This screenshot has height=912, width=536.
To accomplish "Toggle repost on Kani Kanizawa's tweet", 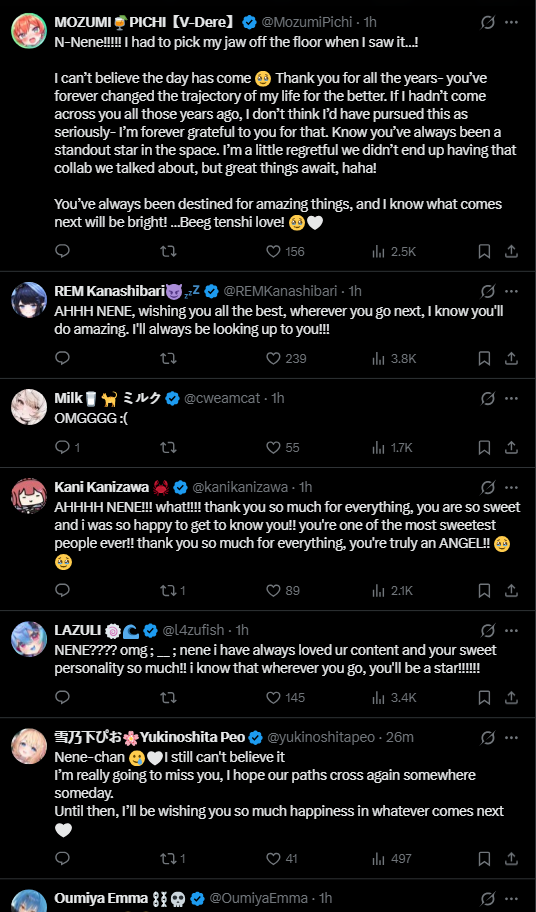I will [x=173, y=590].
